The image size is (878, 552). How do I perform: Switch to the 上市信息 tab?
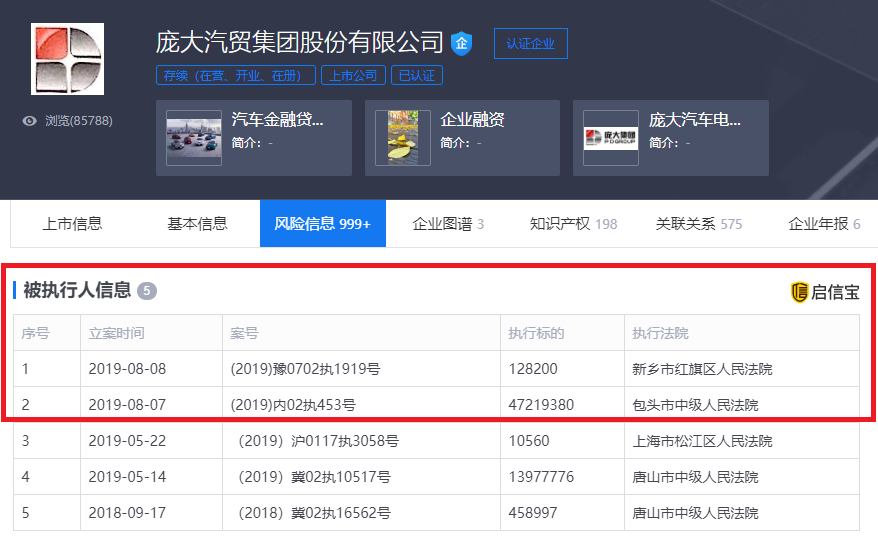coord(73,224)
